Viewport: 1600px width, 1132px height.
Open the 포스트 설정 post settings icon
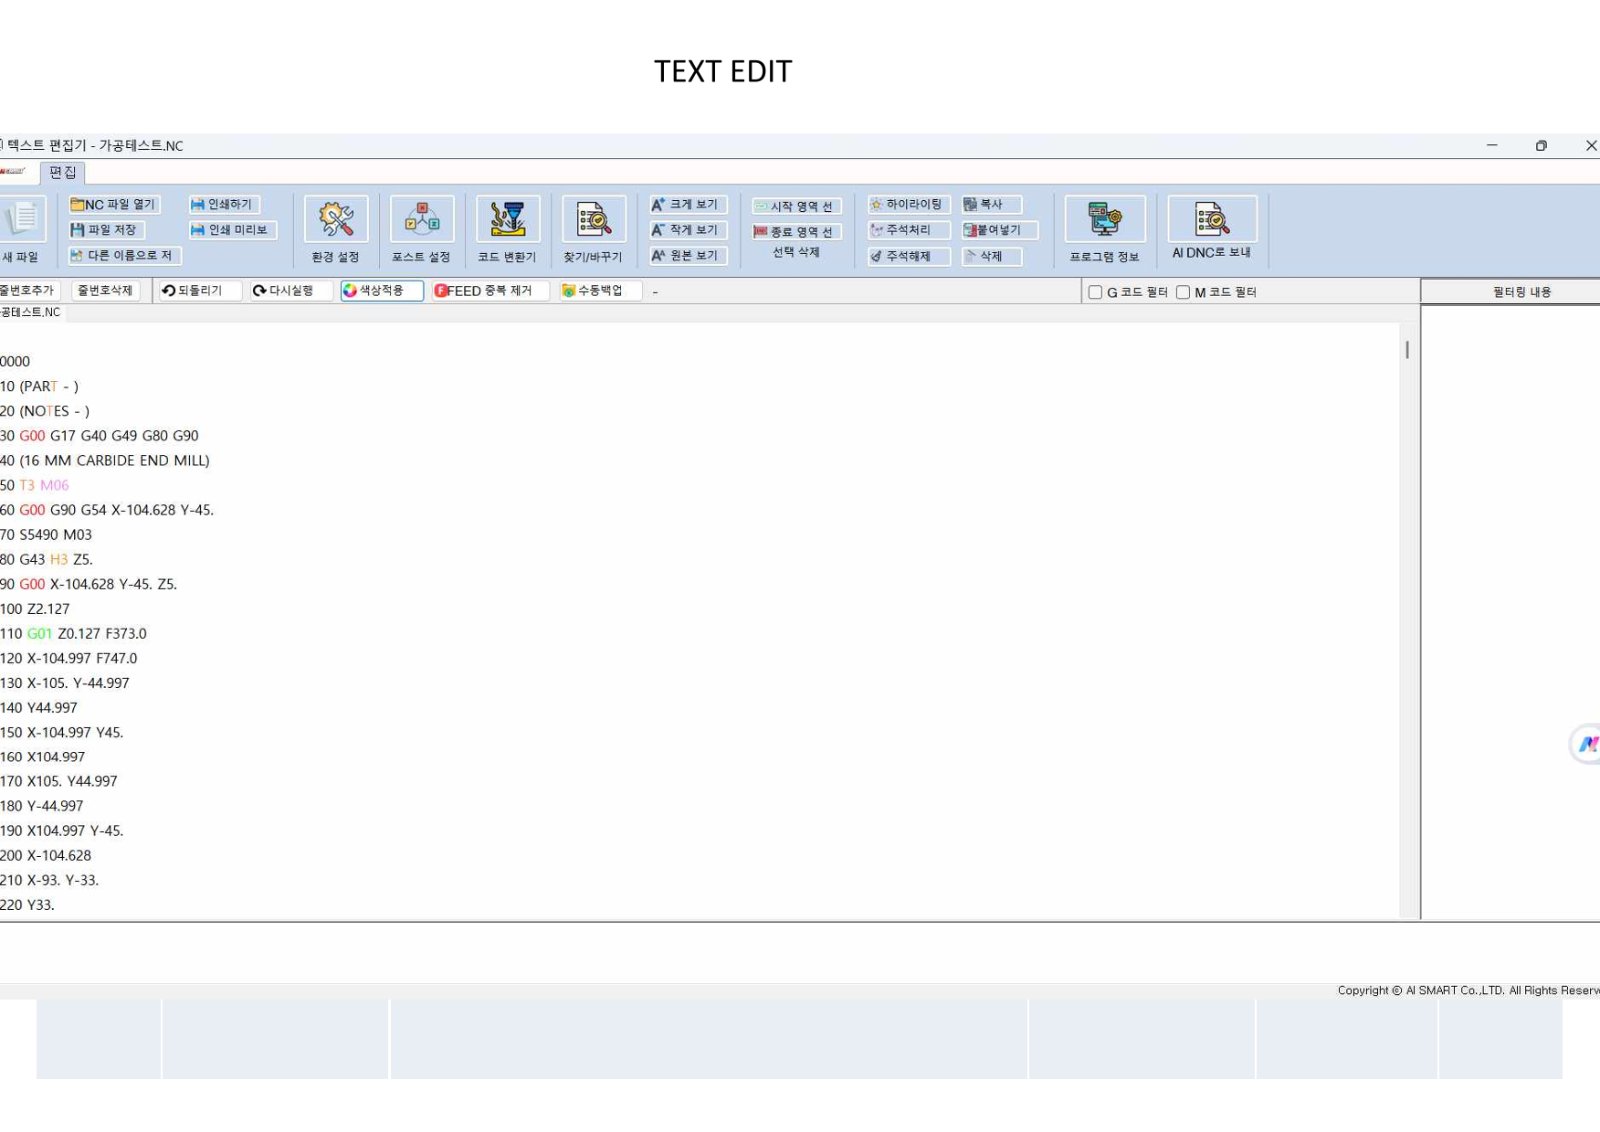422,219
